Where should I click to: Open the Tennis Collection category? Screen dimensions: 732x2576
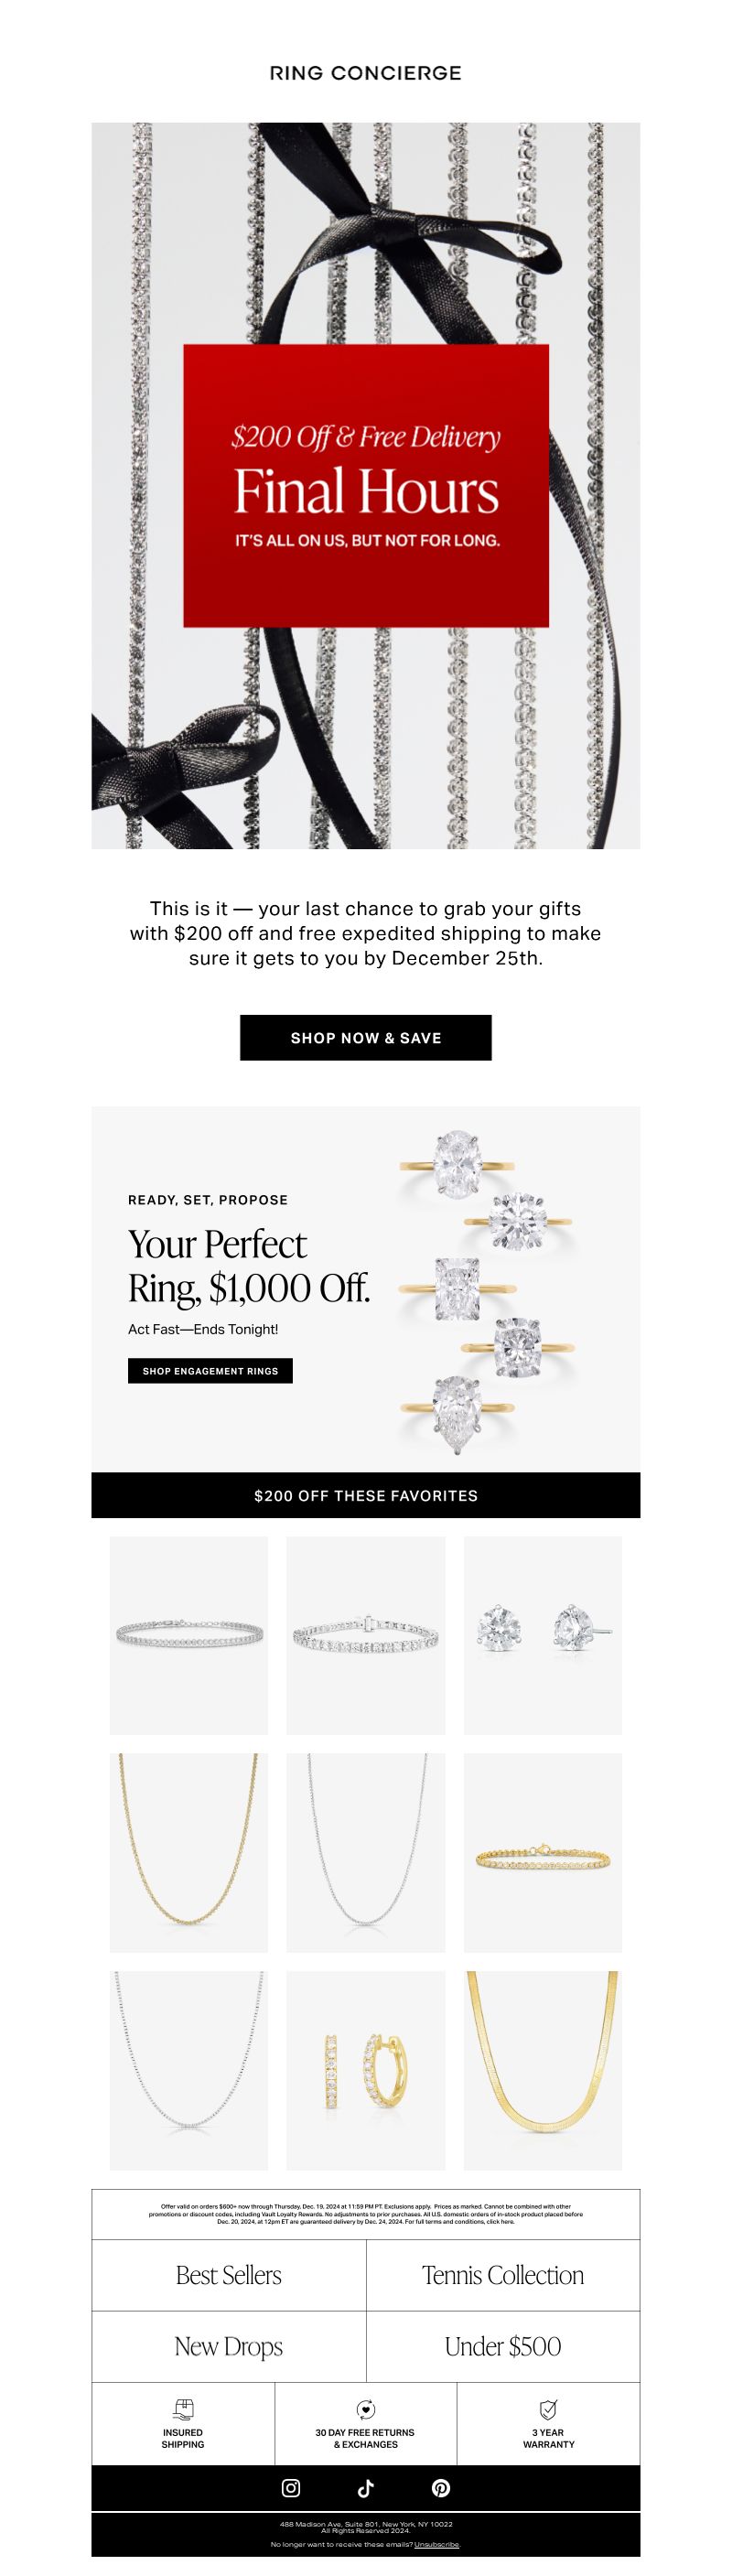coord(503,2275)
